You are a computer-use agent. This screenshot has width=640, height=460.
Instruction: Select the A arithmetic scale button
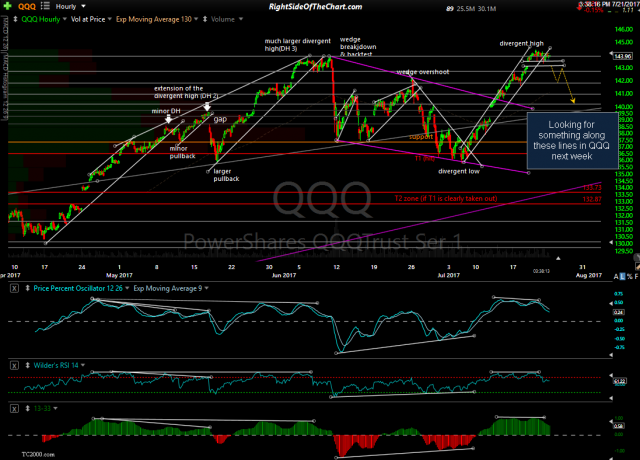(616, 277)
